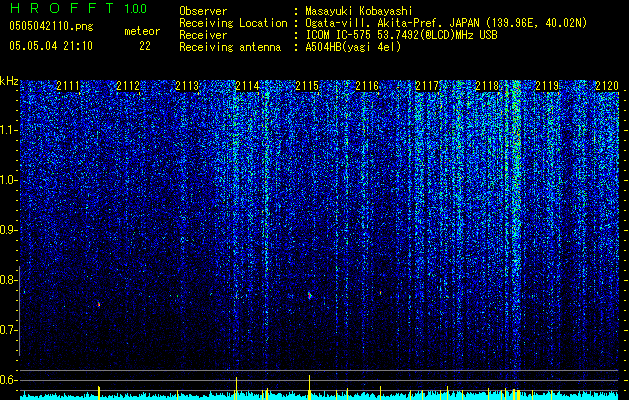Click the 1.1 kHz axis label

[8, 130]
